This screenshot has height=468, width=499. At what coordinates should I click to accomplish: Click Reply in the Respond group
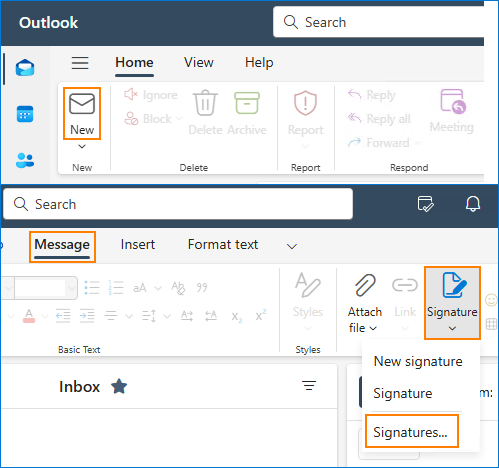coord(372,95)
